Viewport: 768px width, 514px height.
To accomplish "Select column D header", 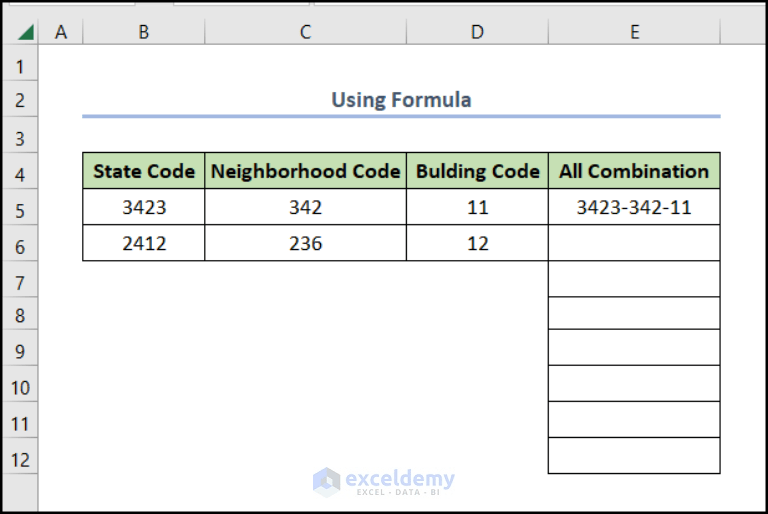I will click(477, 32).
